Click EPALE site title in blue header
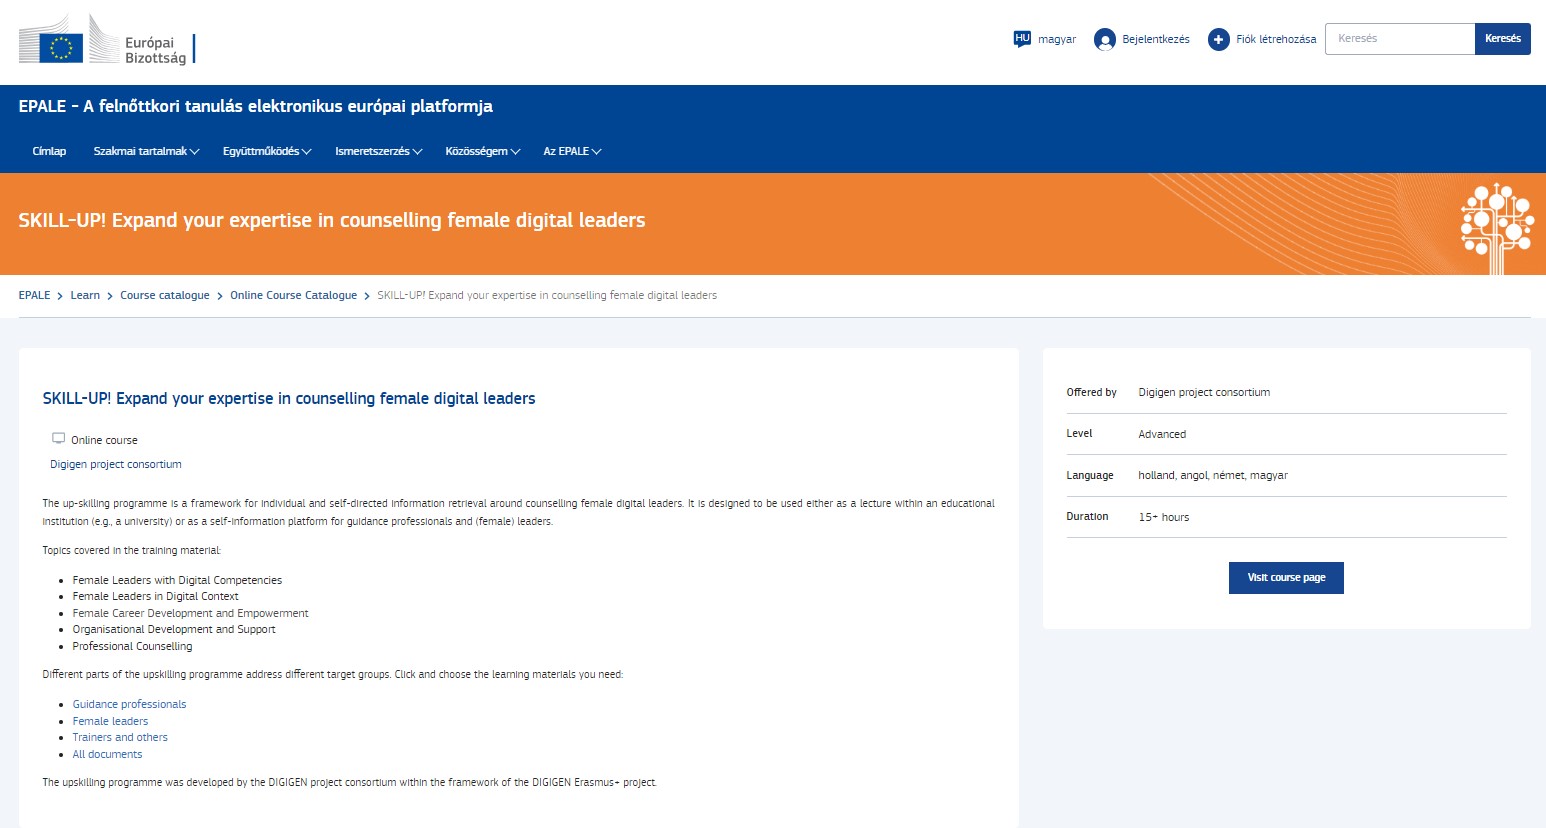The image size is (1546, 828). point(255,106)
